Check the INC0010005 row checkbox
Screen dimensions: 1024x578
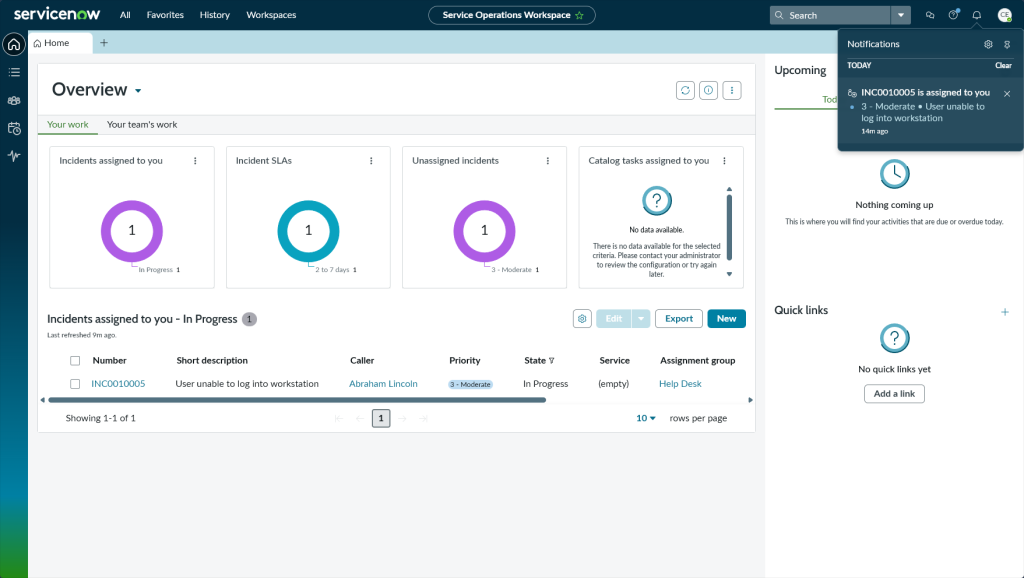pos(75,384)
